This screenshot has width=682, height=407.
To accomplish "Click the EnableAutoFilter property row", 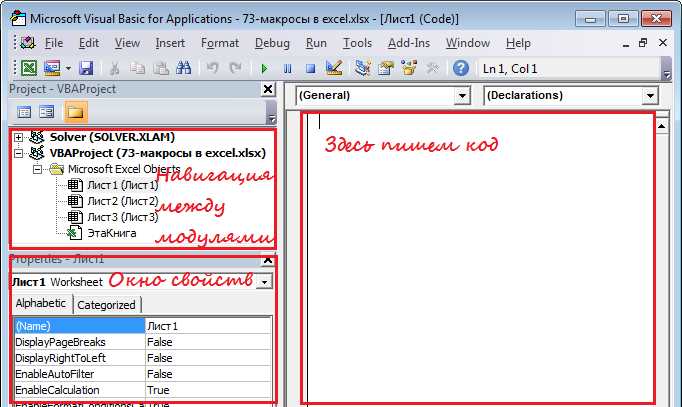I will click(x=143, y=374).
